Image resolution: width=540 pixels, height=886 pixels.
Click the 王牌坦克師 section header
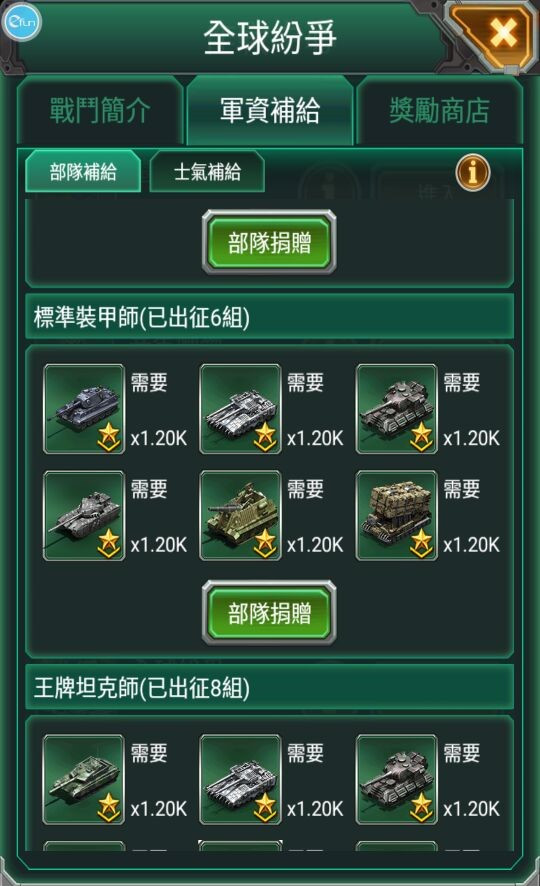point(269,687)
